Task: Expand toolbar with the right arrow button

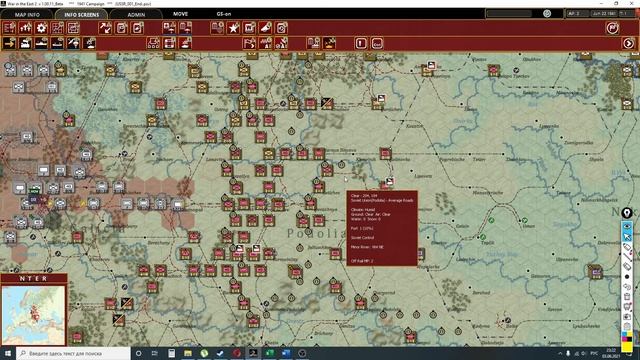Action: pyautogui.click(x=629, y=43)
